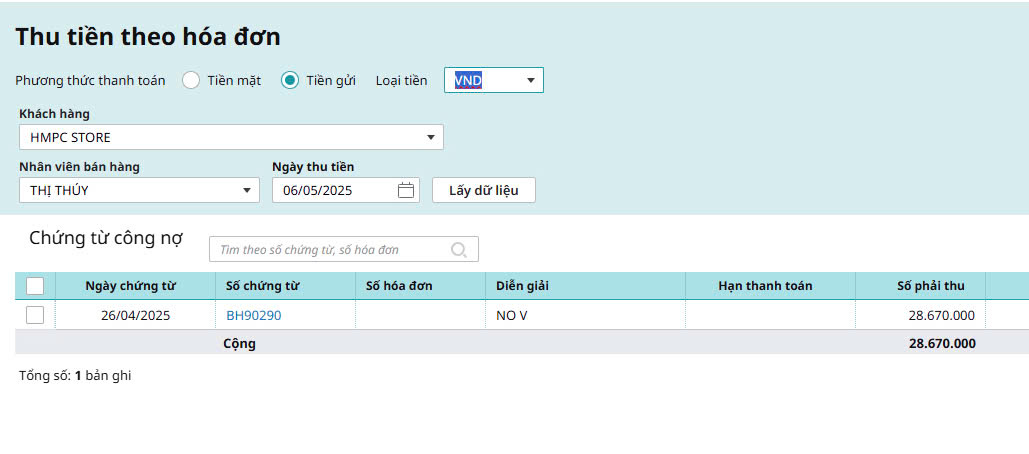Click the 28.670.000 amount cell in row
This screenshot has width=1029, height=454.
[x=941, y=315]
